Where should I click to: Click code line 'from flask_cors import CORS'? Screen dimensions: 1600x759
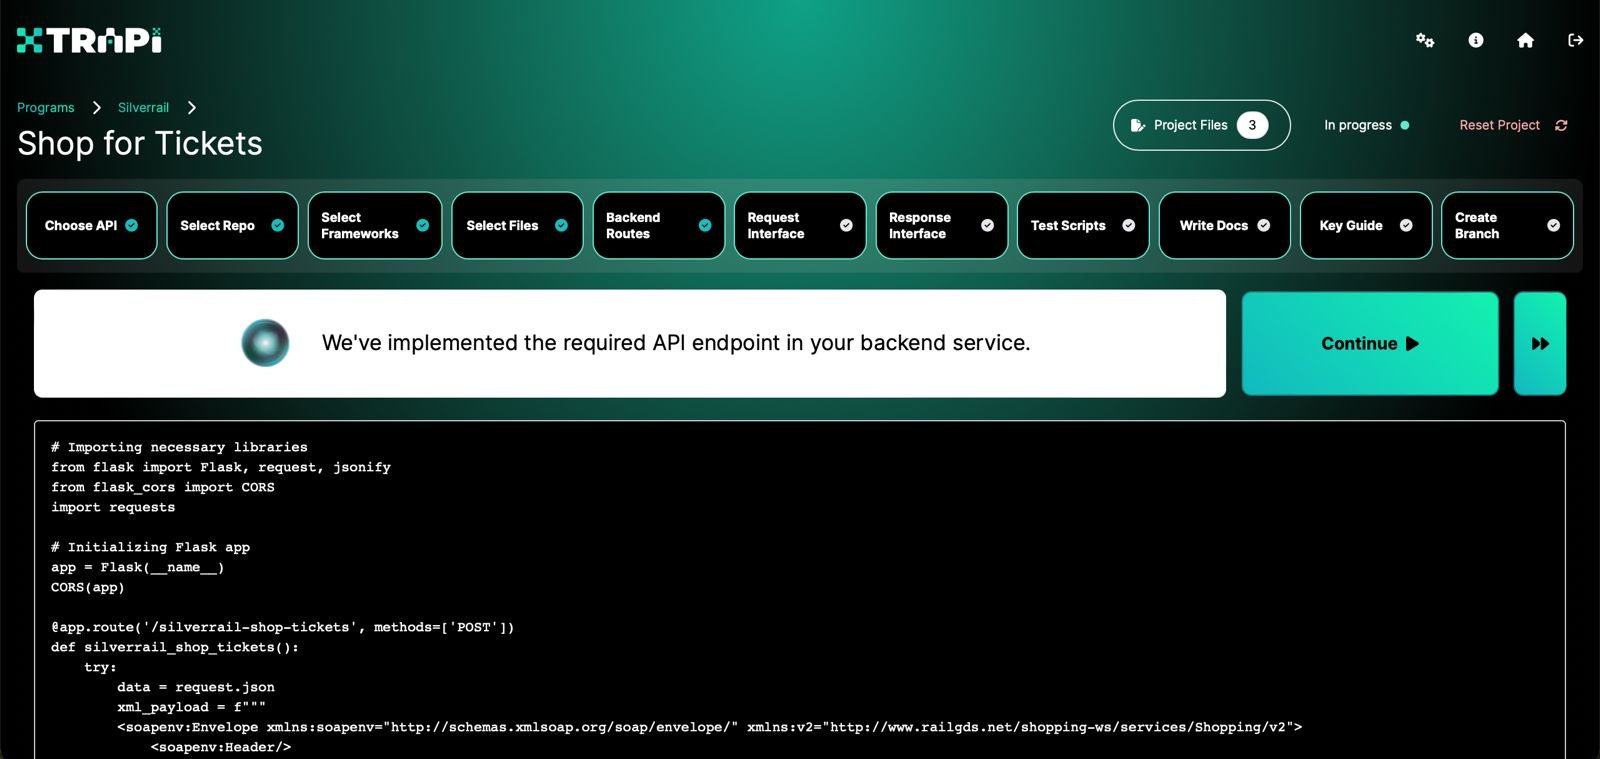[x=163, y=487]
